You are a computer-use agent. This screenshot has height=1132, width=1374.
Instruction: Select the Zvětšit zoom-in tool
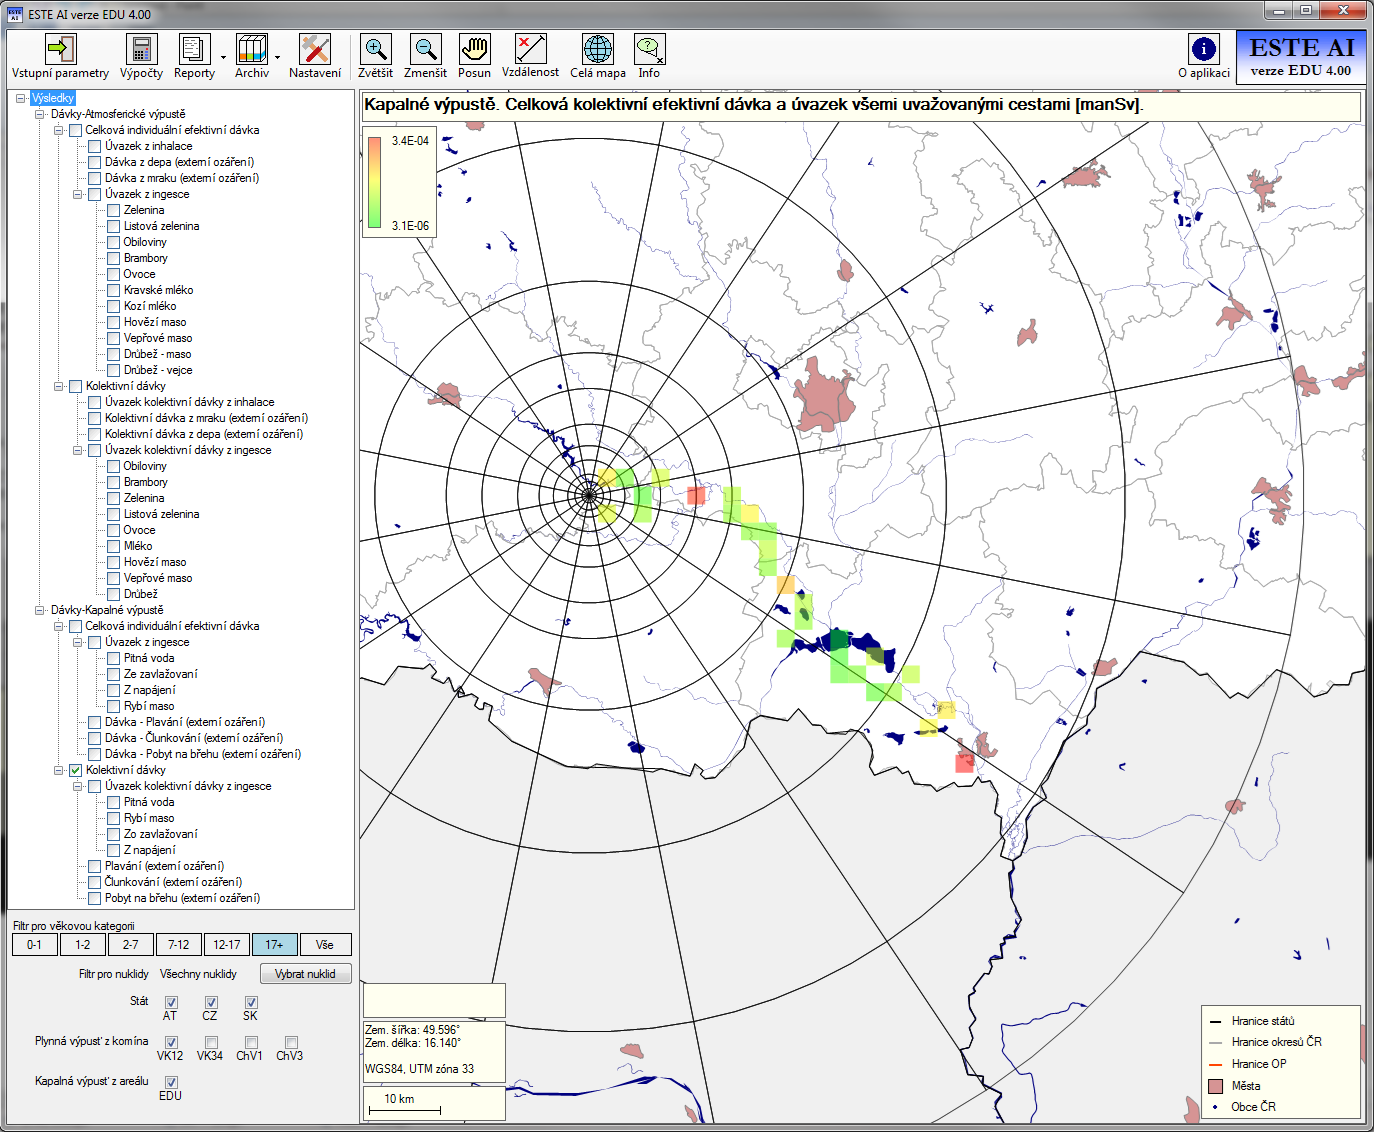pyautogui.click(x=376, y=49)
